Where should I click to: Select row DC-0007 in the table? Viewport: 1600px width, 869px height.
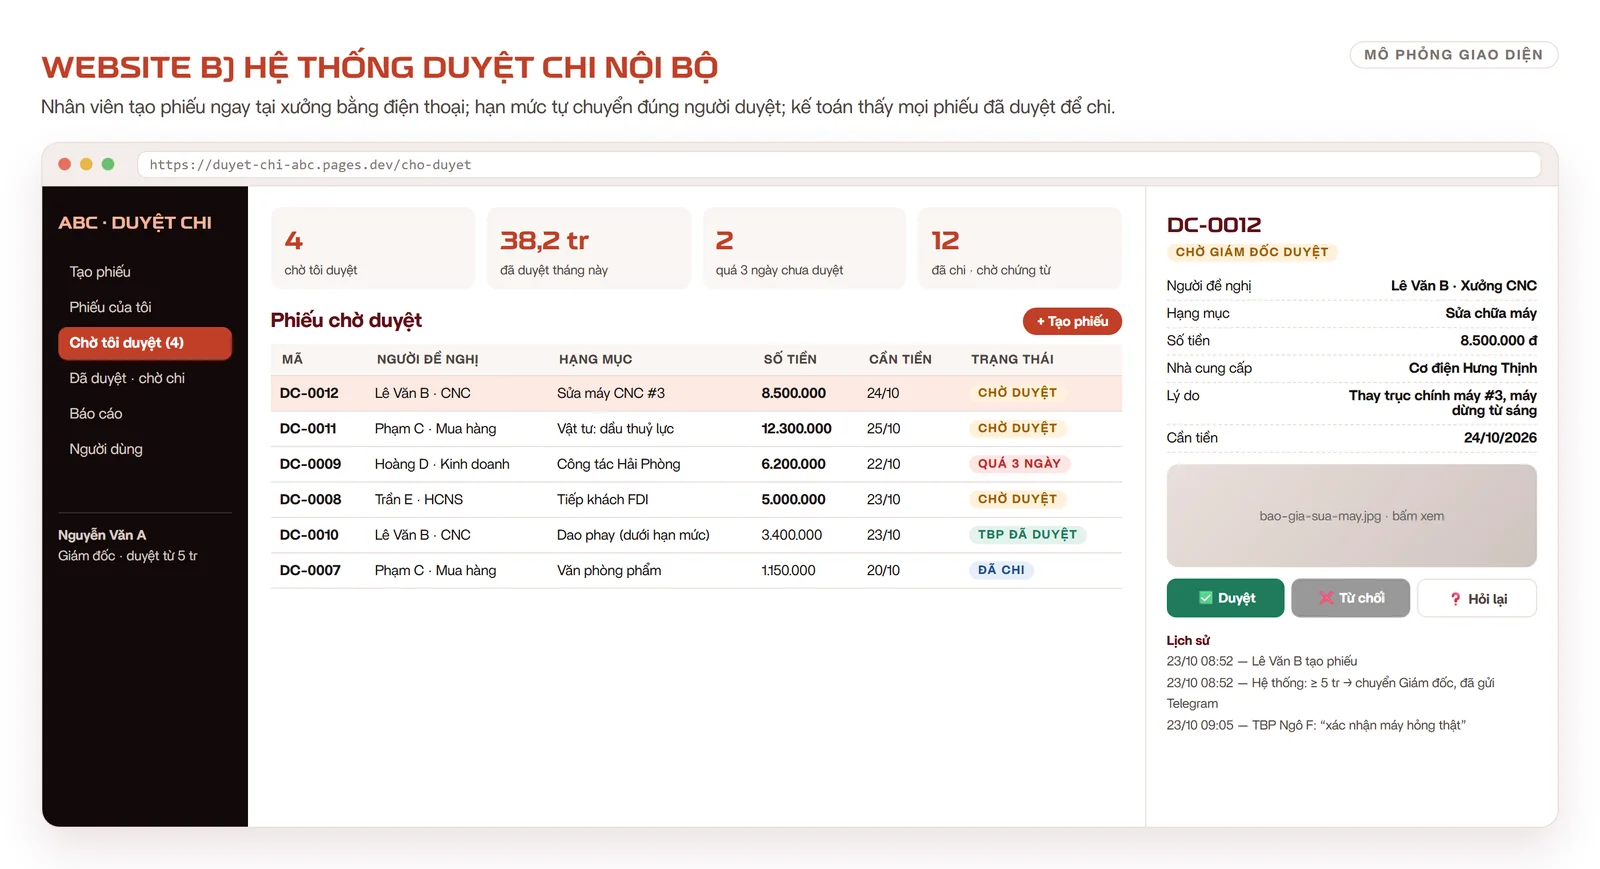click(696, 571)
